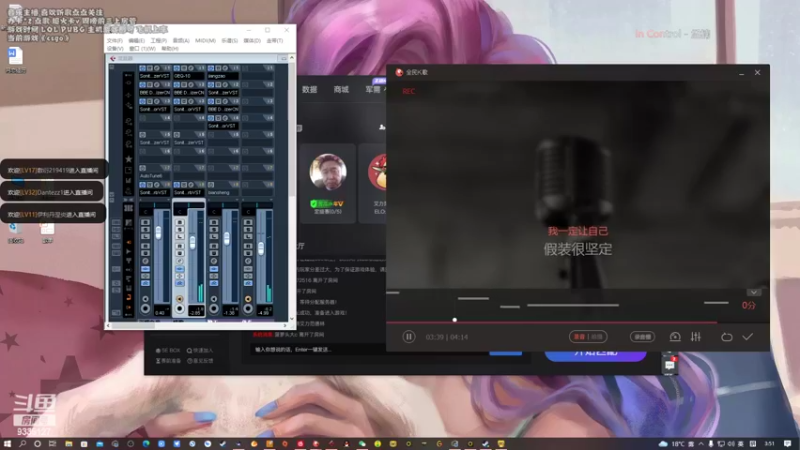Adjust the fourth channel volume fader
The width and height of the screenshot is (800, 450).
261,248
